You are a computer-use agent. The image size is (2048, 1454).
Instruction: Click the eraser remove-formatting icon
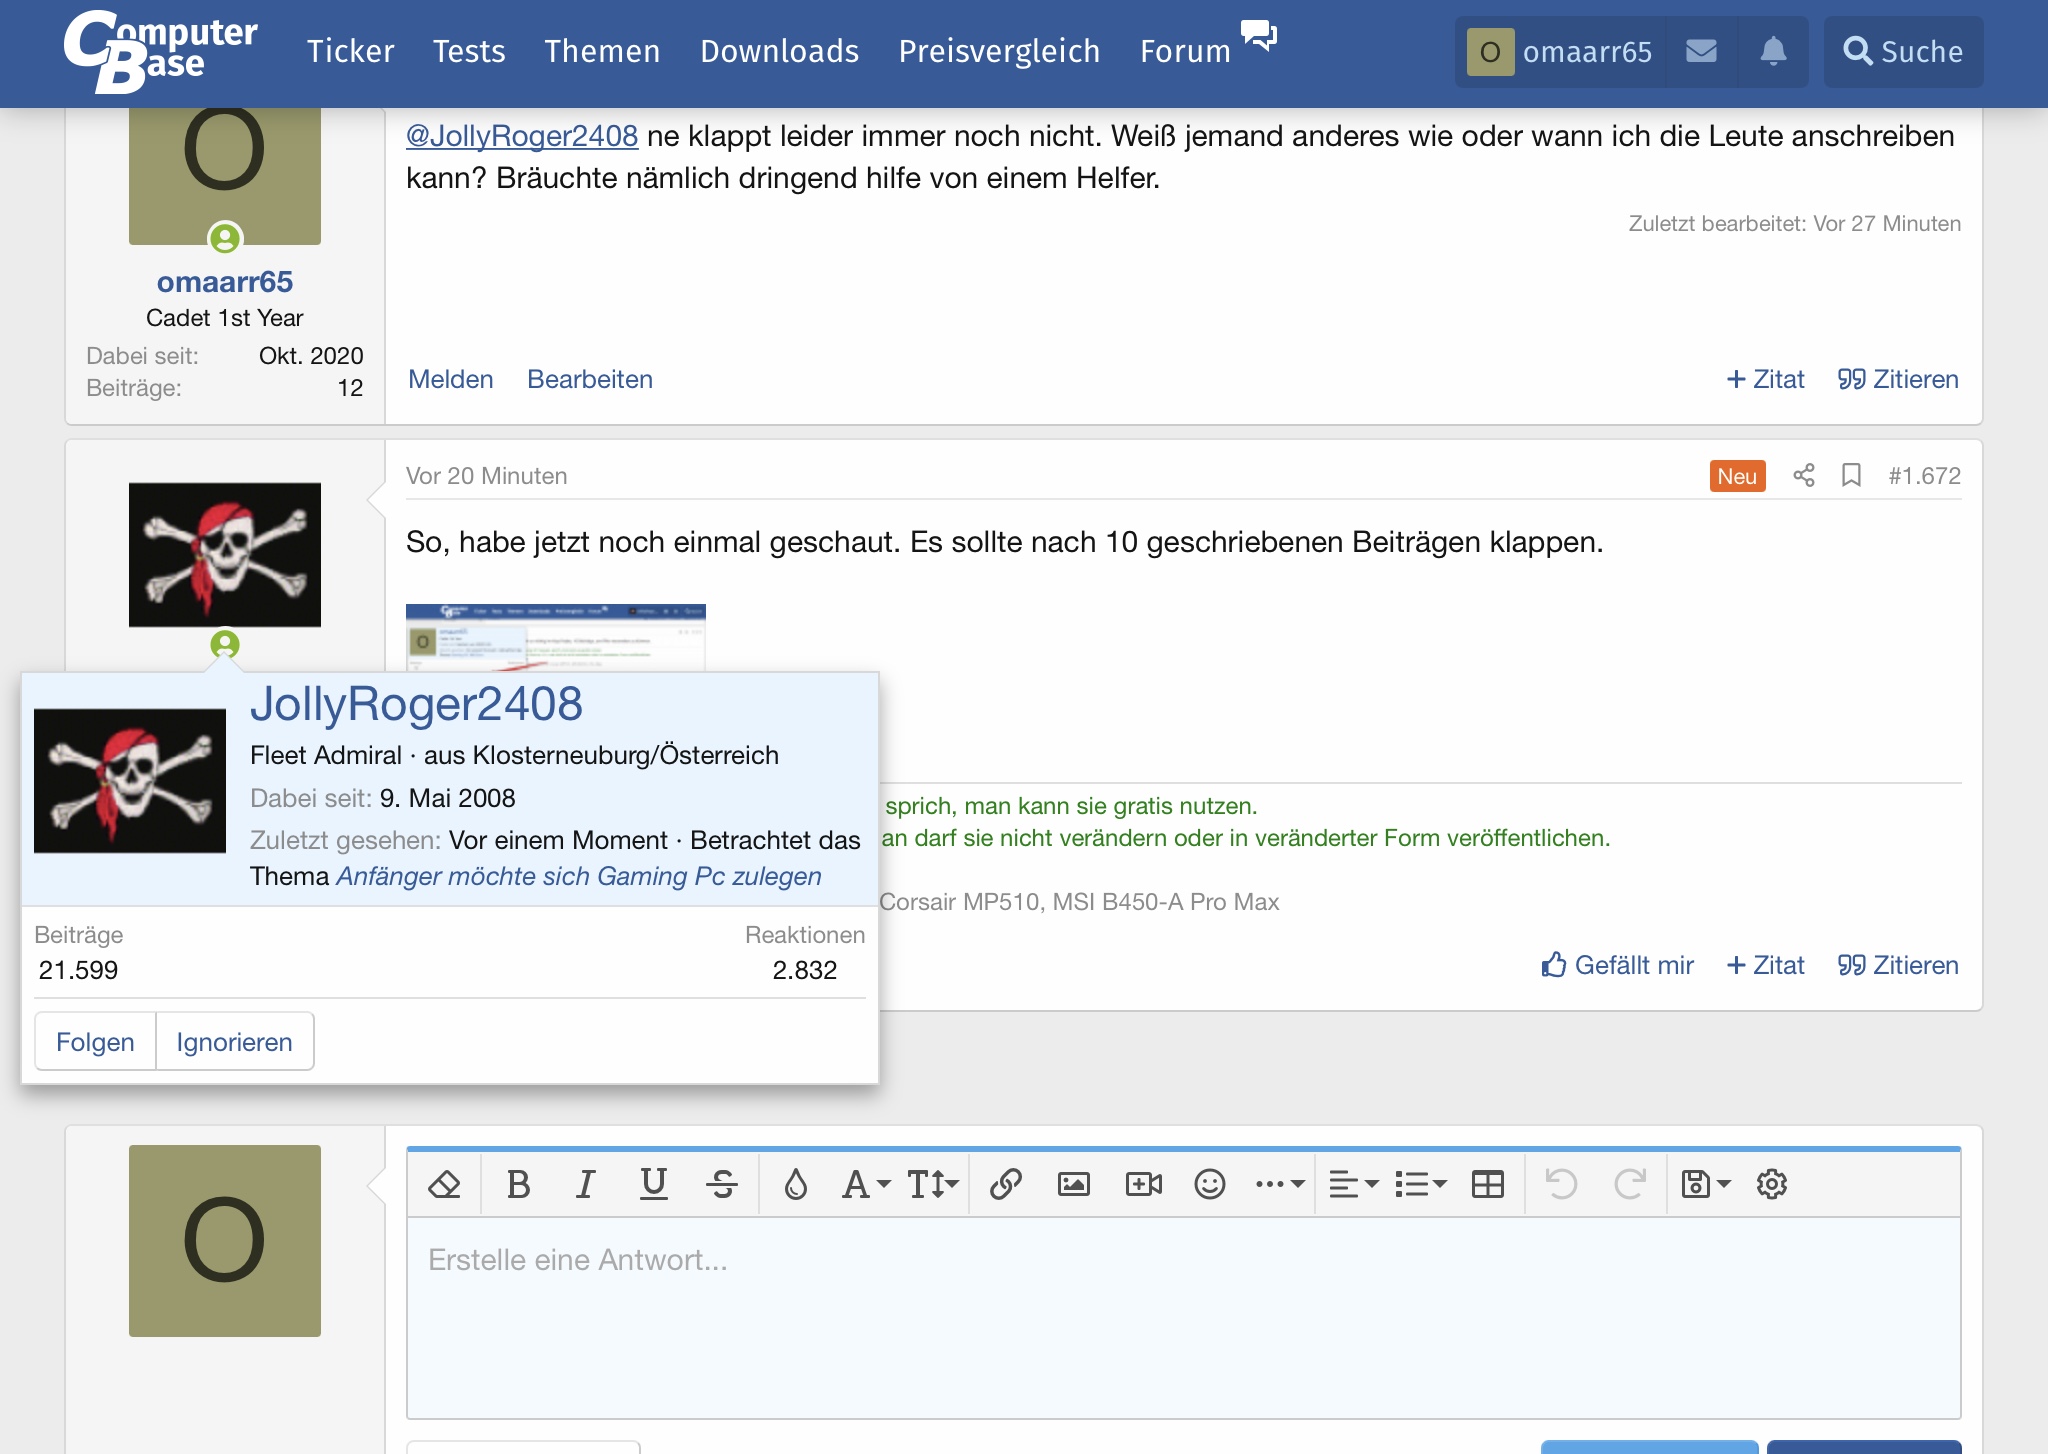444,1184
